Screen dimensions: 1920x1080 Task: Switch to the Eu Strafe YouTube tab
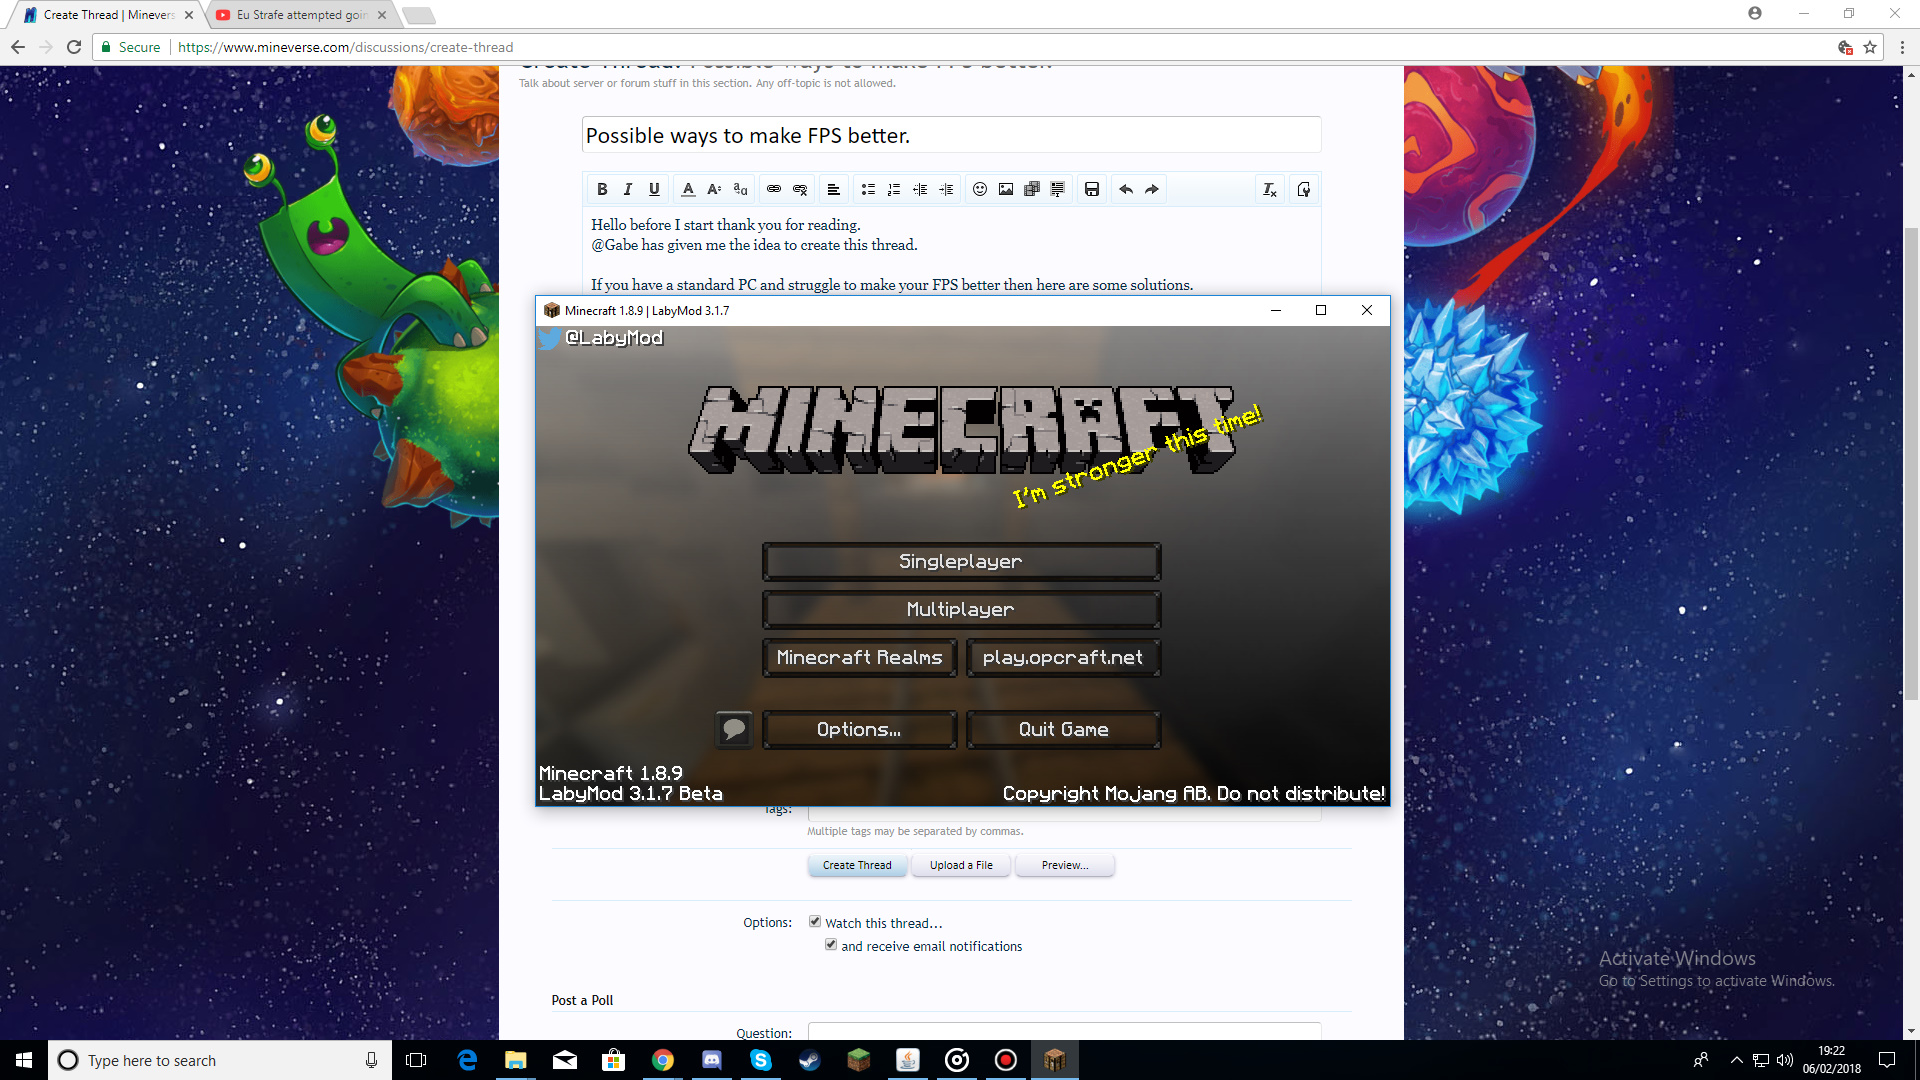pos(300,15)
